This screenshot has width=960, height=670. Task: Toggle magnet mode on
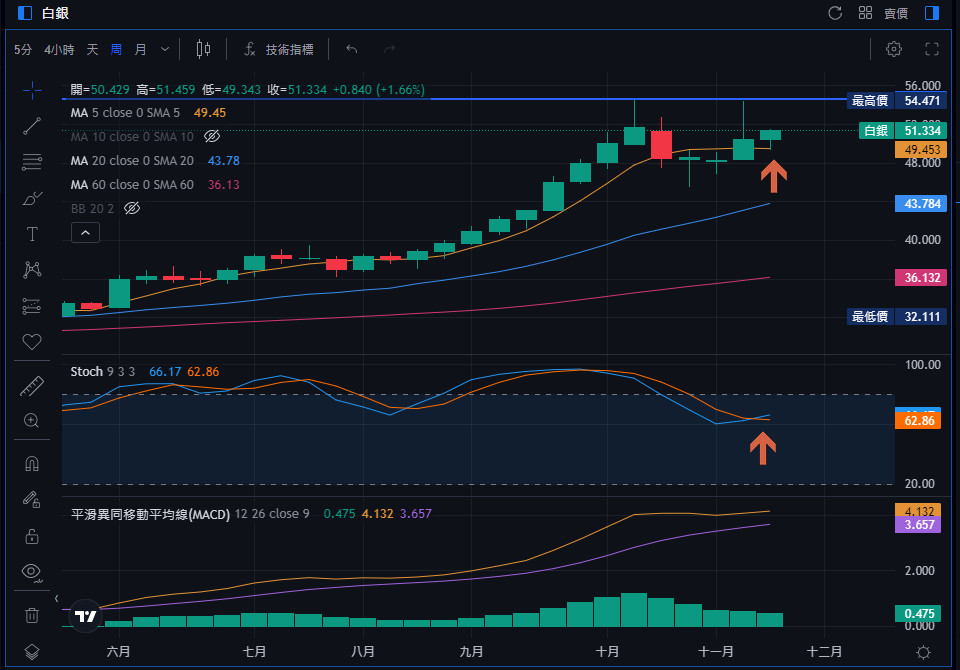(x=32, y=464)
